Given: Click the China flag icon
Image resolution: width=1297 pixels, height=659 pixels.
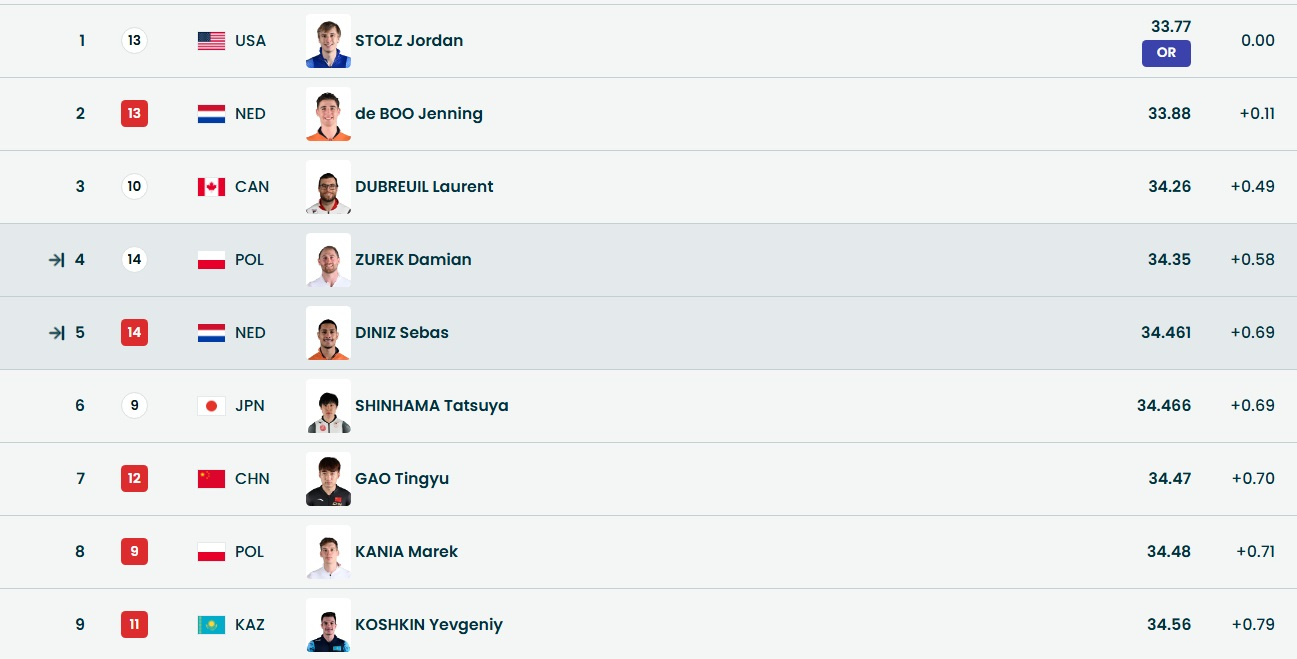Looking at the screenshot, I should click(x=211, y=479).
